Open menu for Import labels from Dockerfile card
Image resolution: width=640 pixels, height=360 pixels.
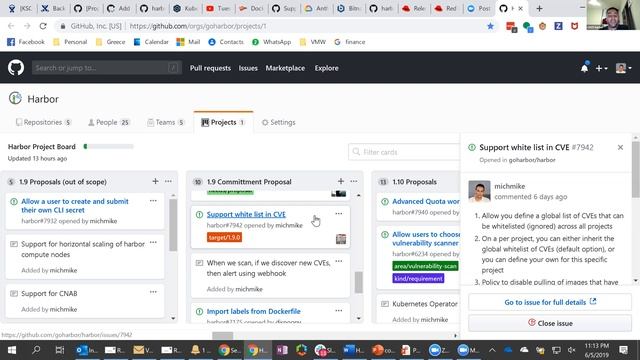point(339,311)
